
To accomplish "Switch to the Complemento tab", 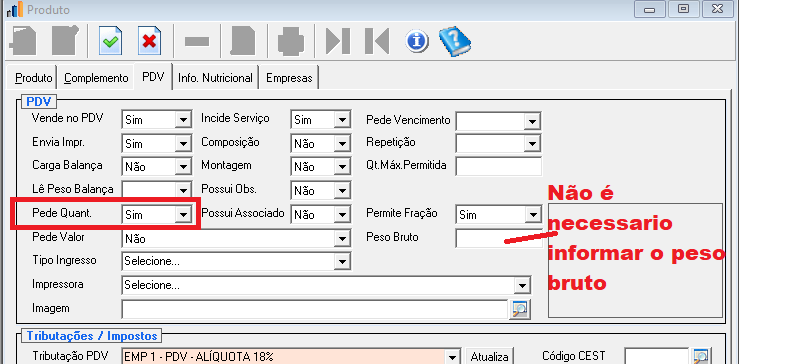I will 96,78.
